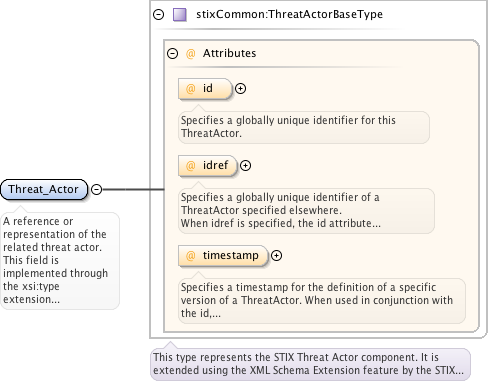The width and height of the screenshot is (489, 384).
Task: Click the purple ThreatActorBaseType type icon
Action: coord(180,15)
